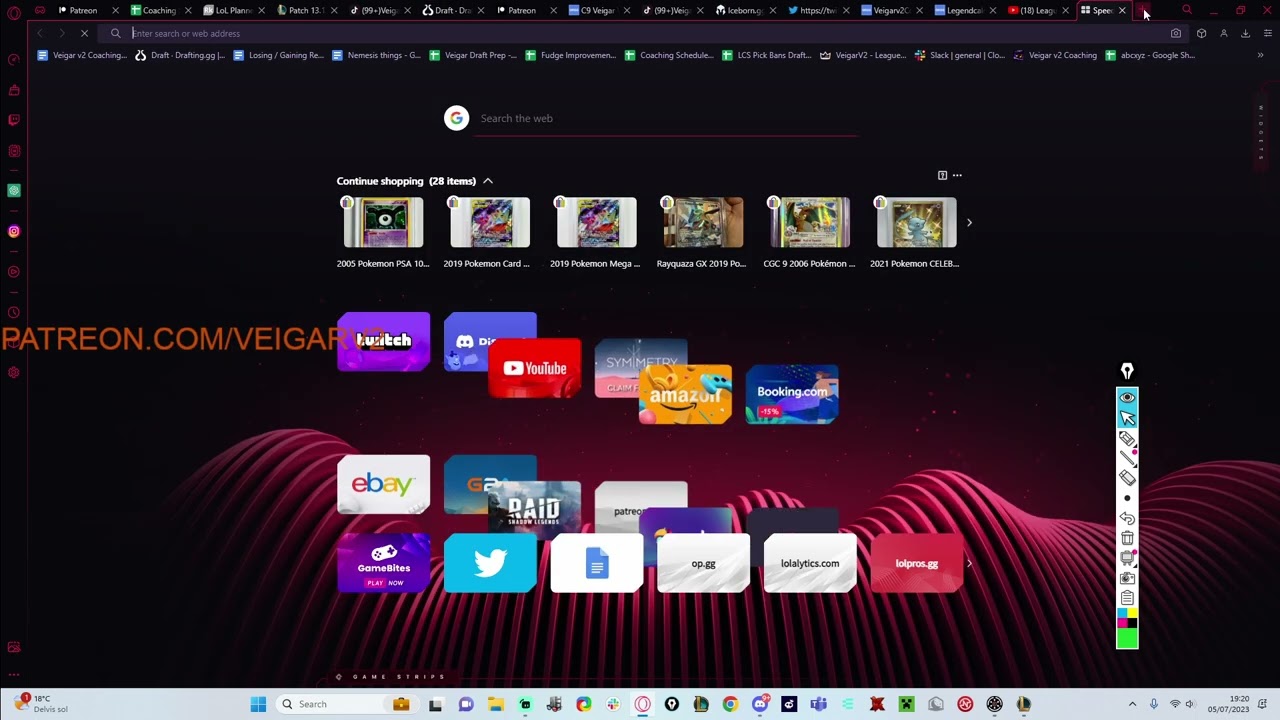
Task: Open File Explorer from the taskbar
Action: (x=495, y=704)
